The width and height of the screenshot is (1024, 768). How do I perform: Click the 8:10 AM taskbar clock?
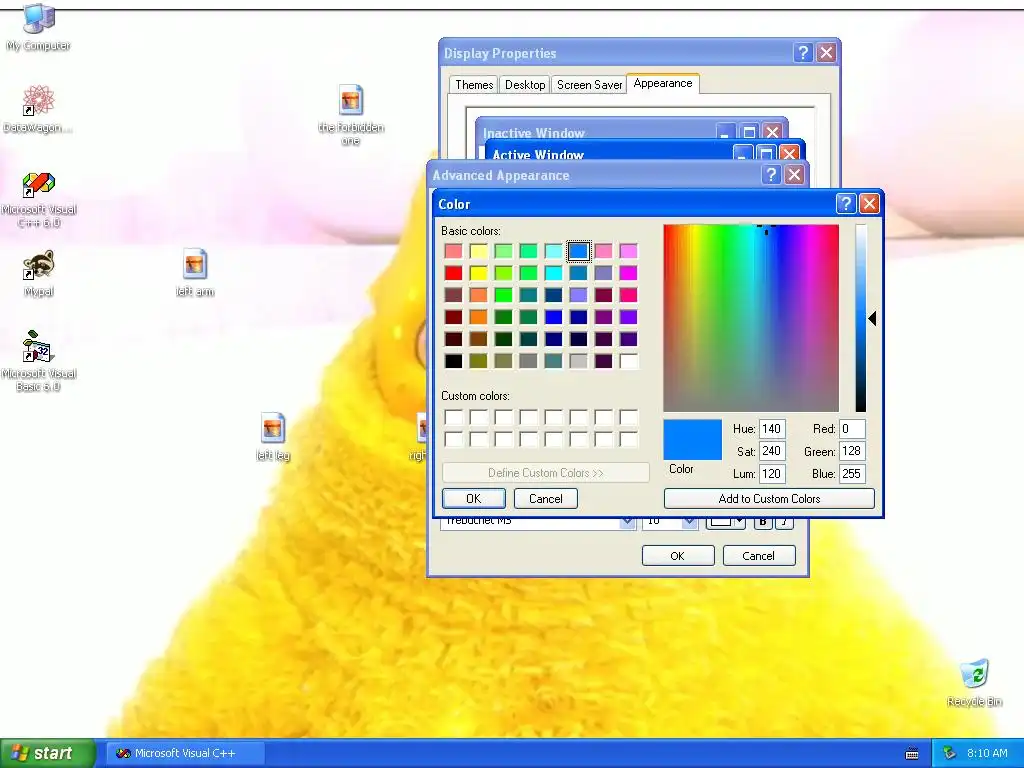point(987,753)
